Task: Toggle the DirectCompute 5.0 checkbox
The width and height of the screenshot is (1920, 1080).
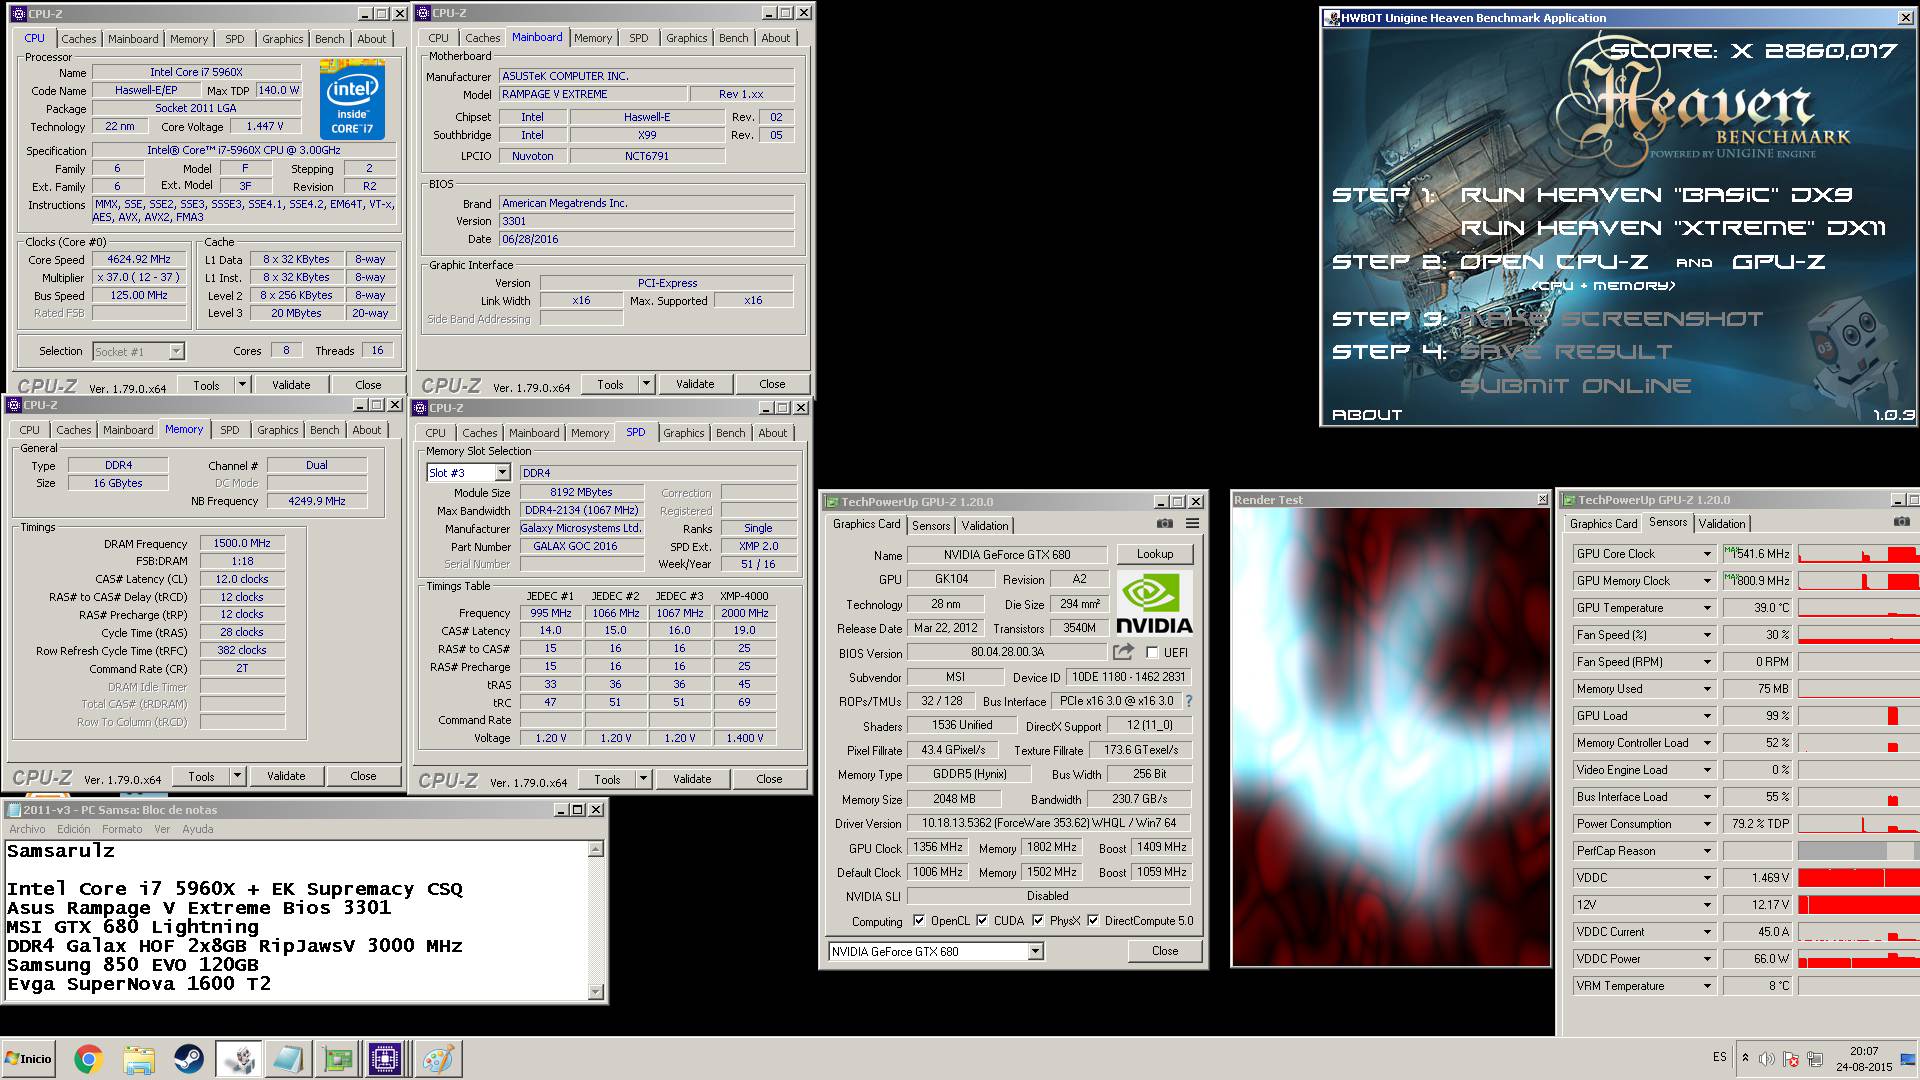Action: pos(1093,921)
